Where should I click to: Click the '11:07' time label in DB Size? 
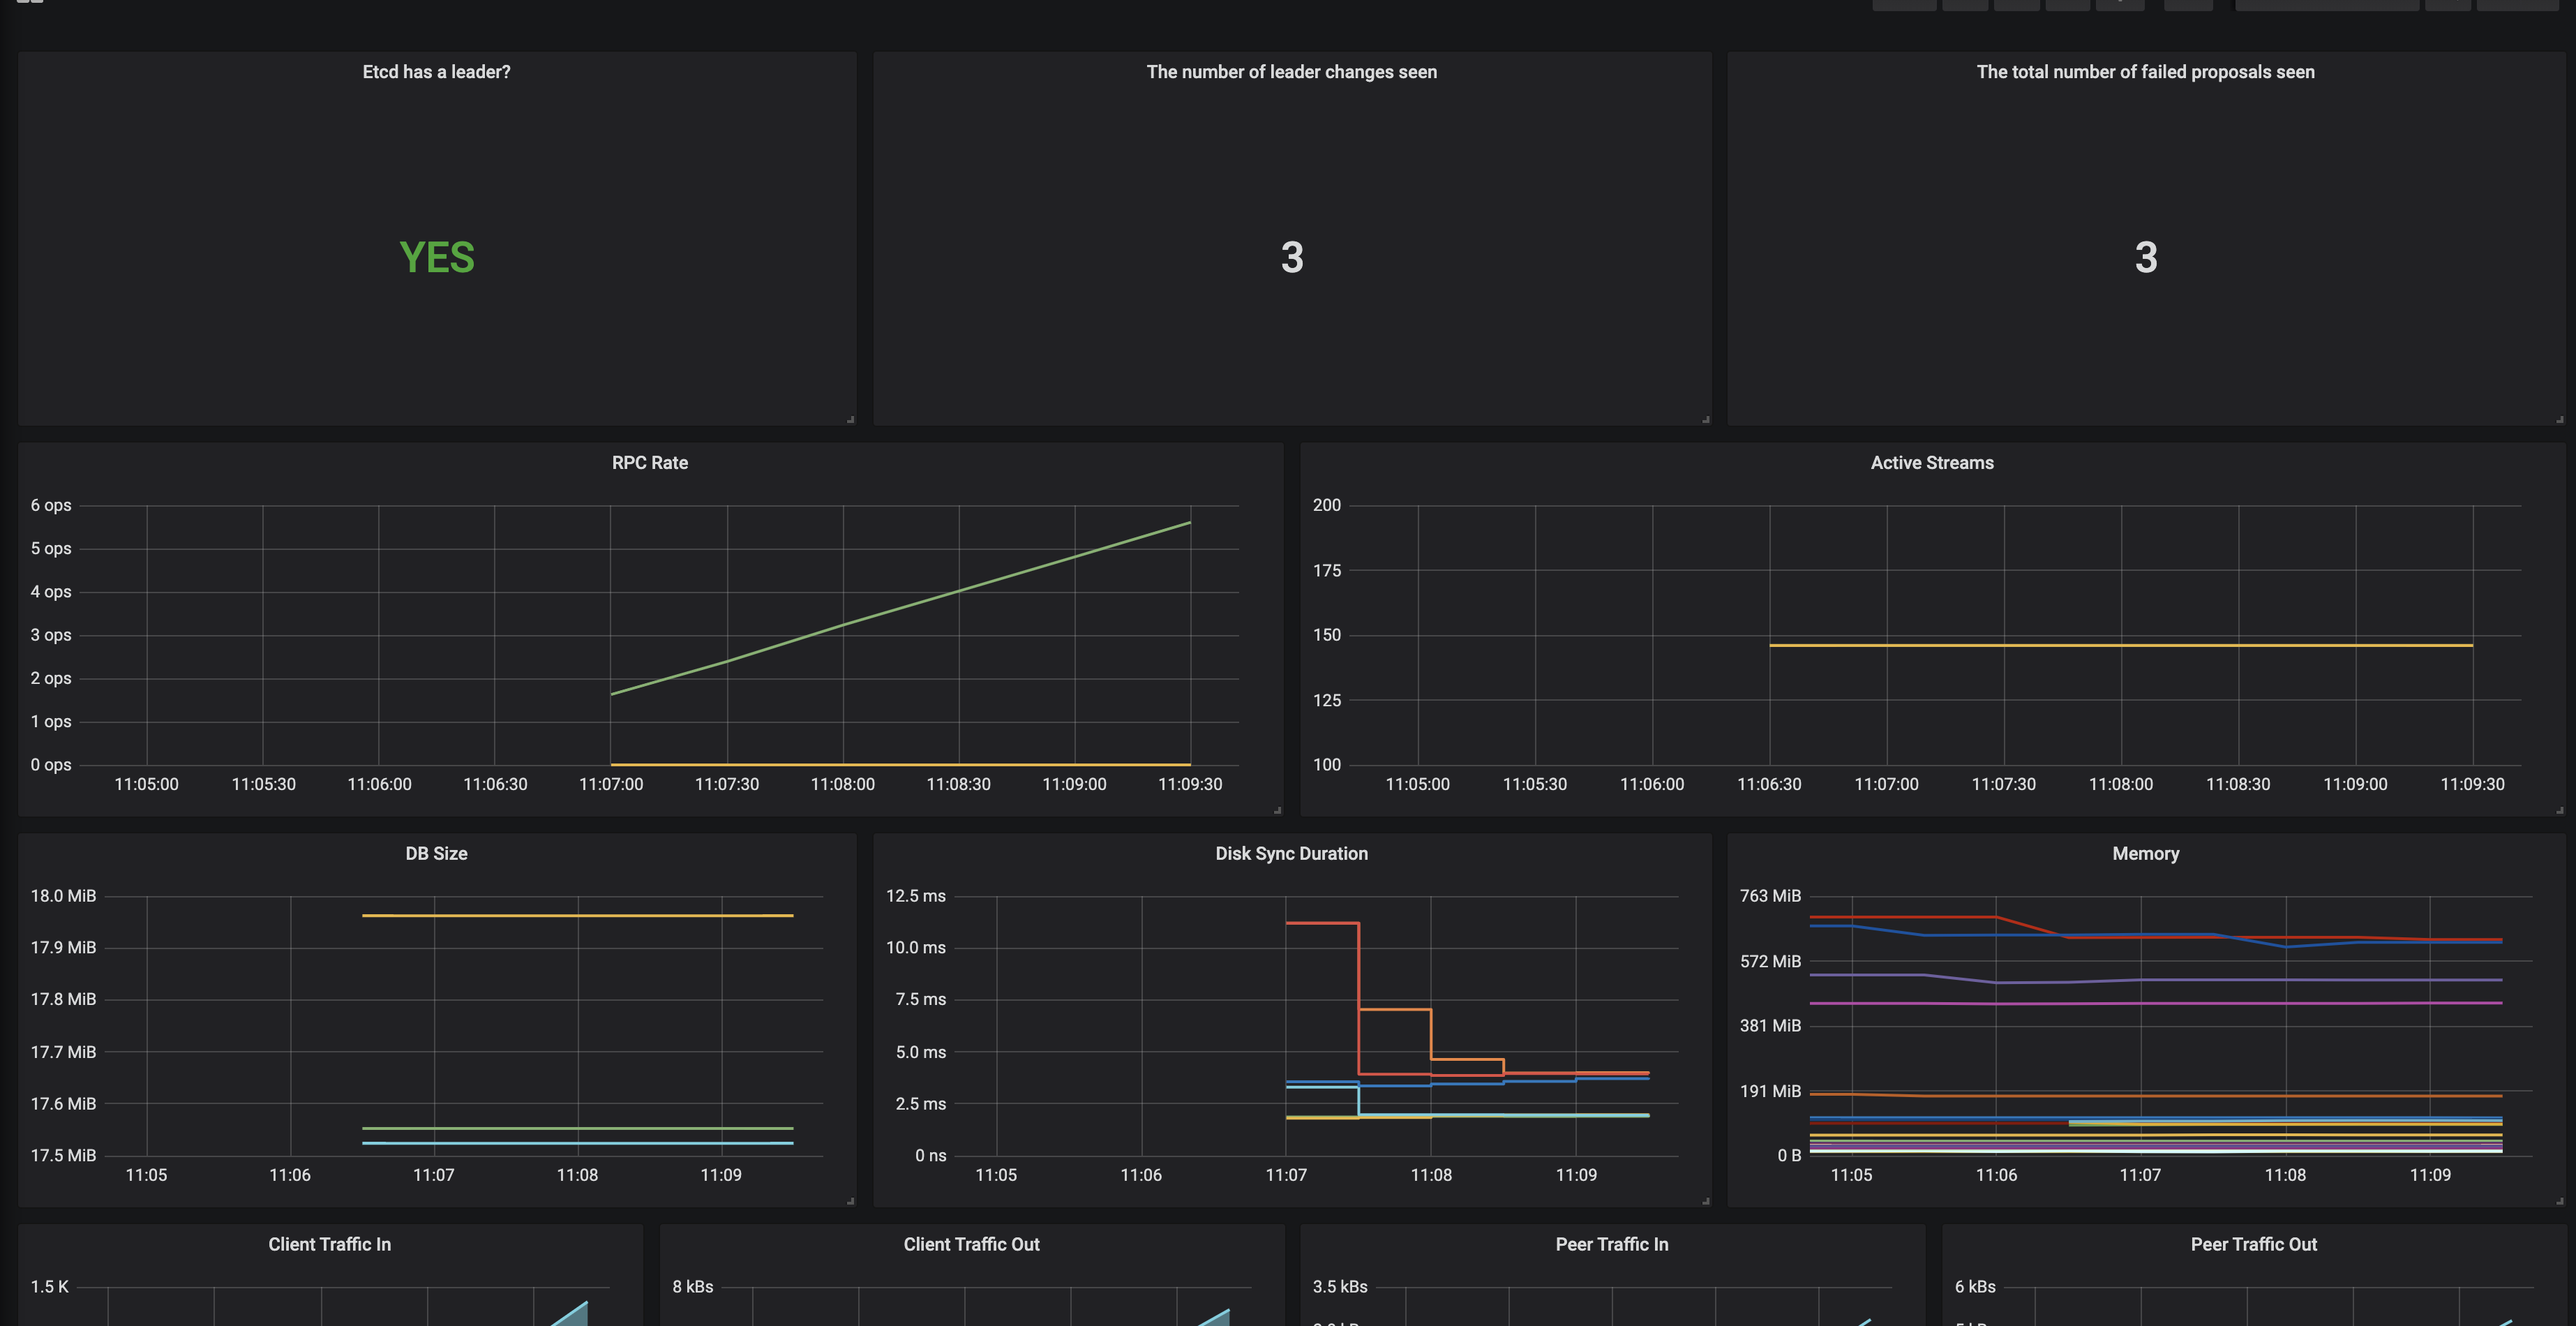click(x=434, y=1175)
